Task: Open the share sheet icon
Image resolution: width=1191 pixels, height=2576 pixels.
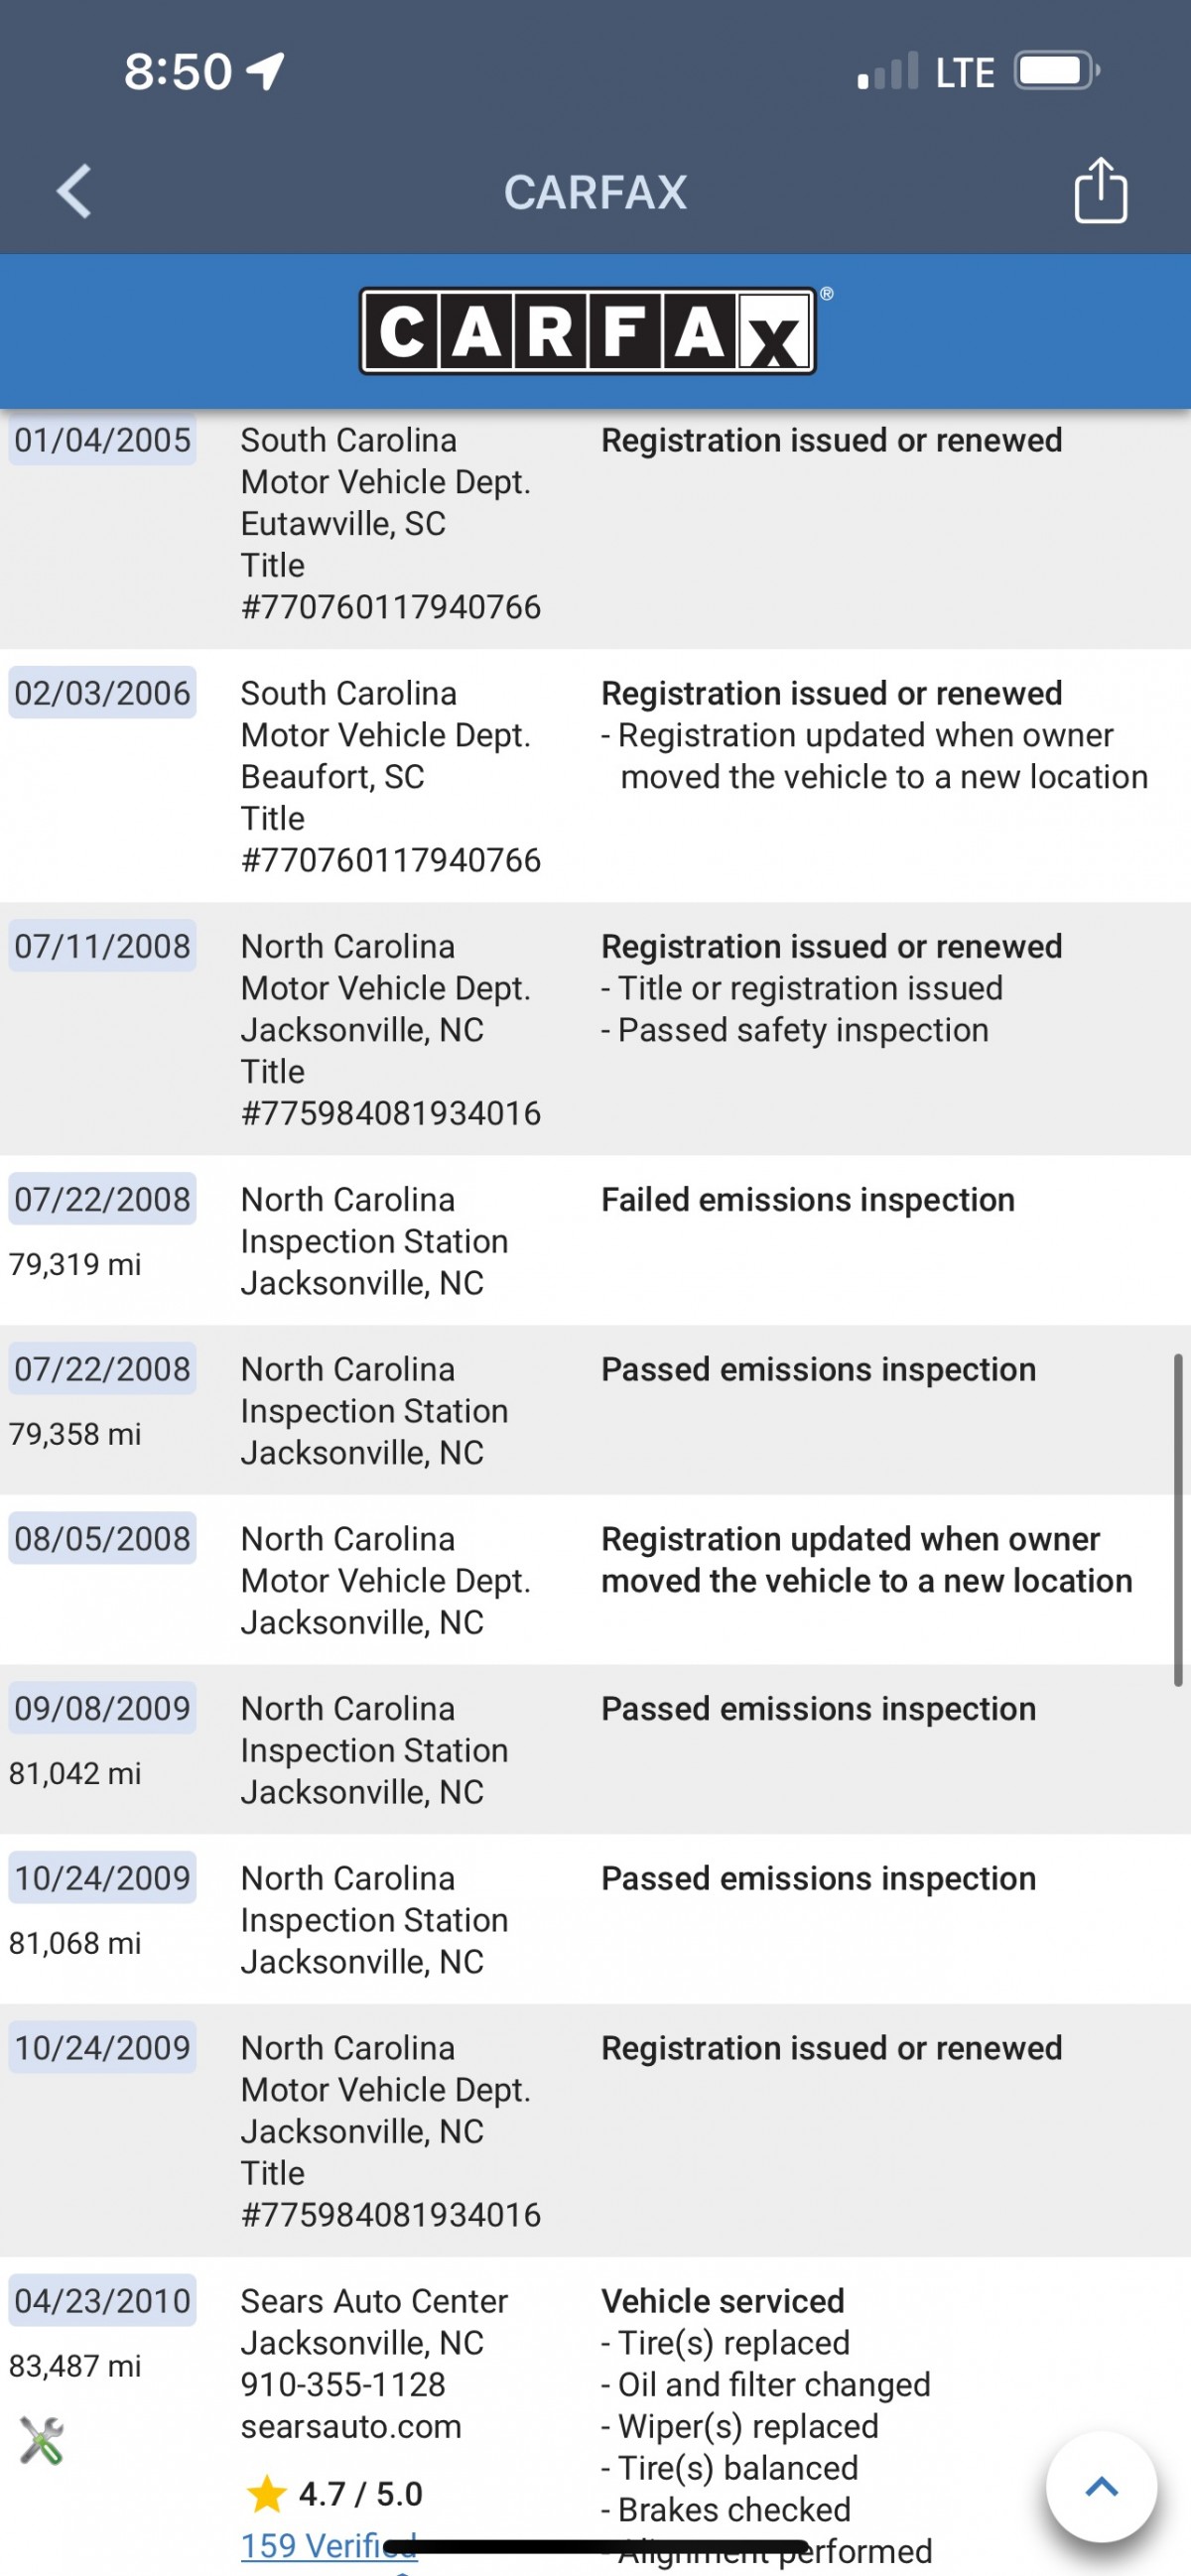Action: tap(1100, 190)
